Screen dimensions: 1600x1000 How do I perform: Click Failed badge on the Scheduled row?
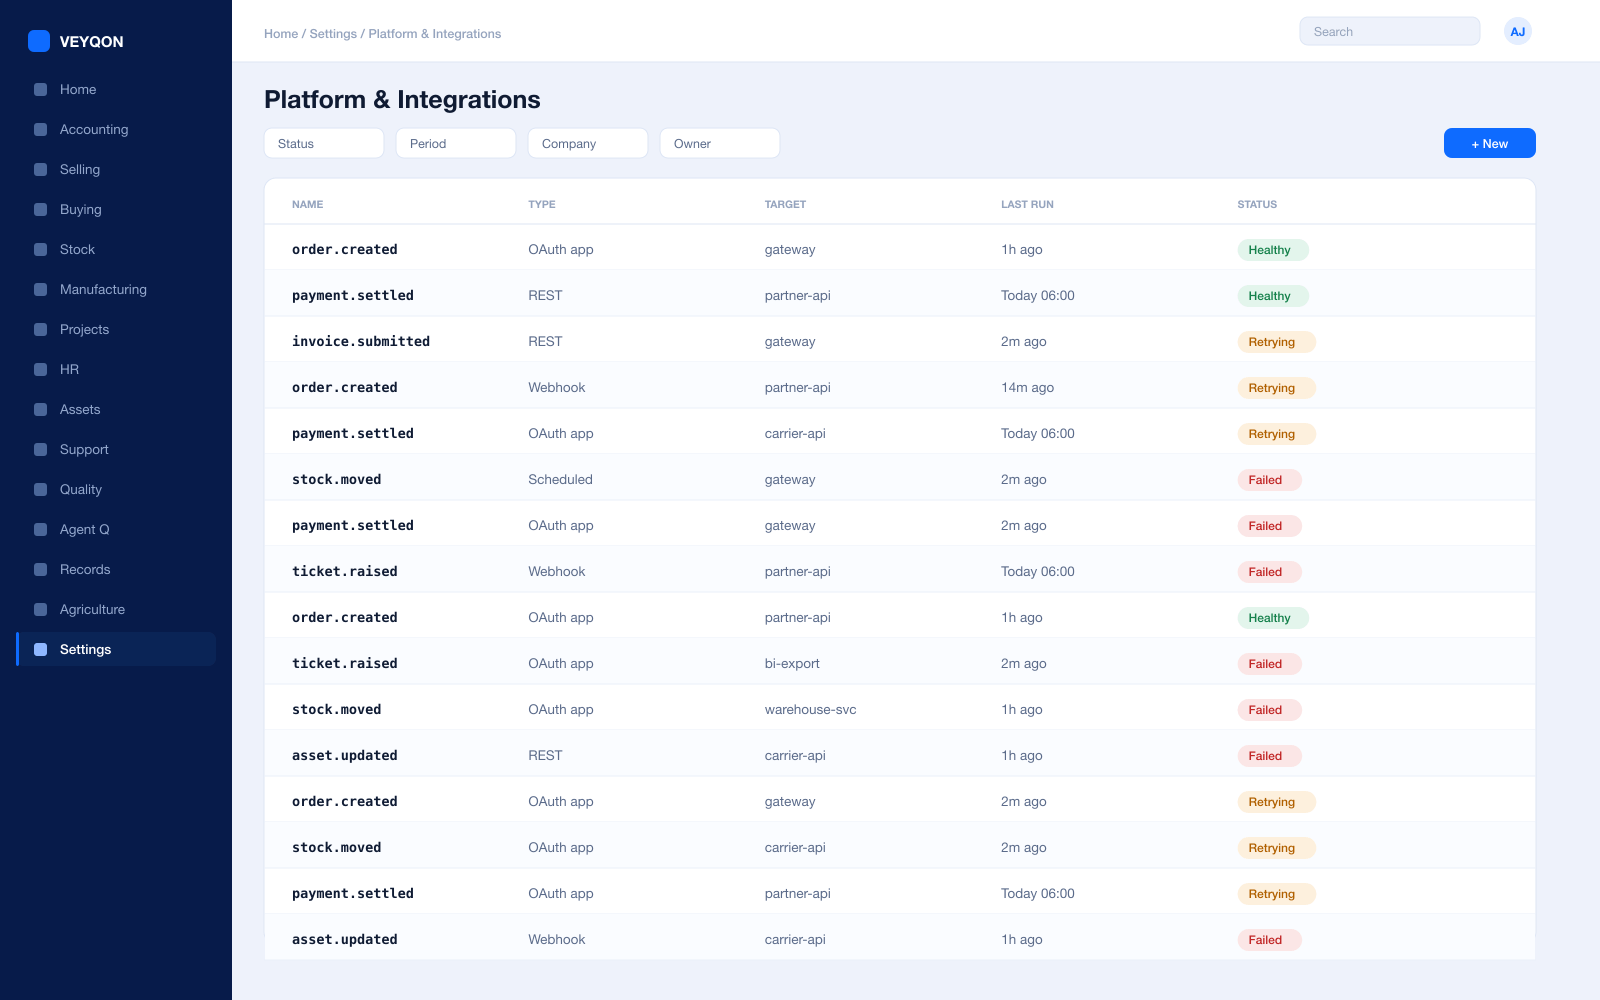1269,480
